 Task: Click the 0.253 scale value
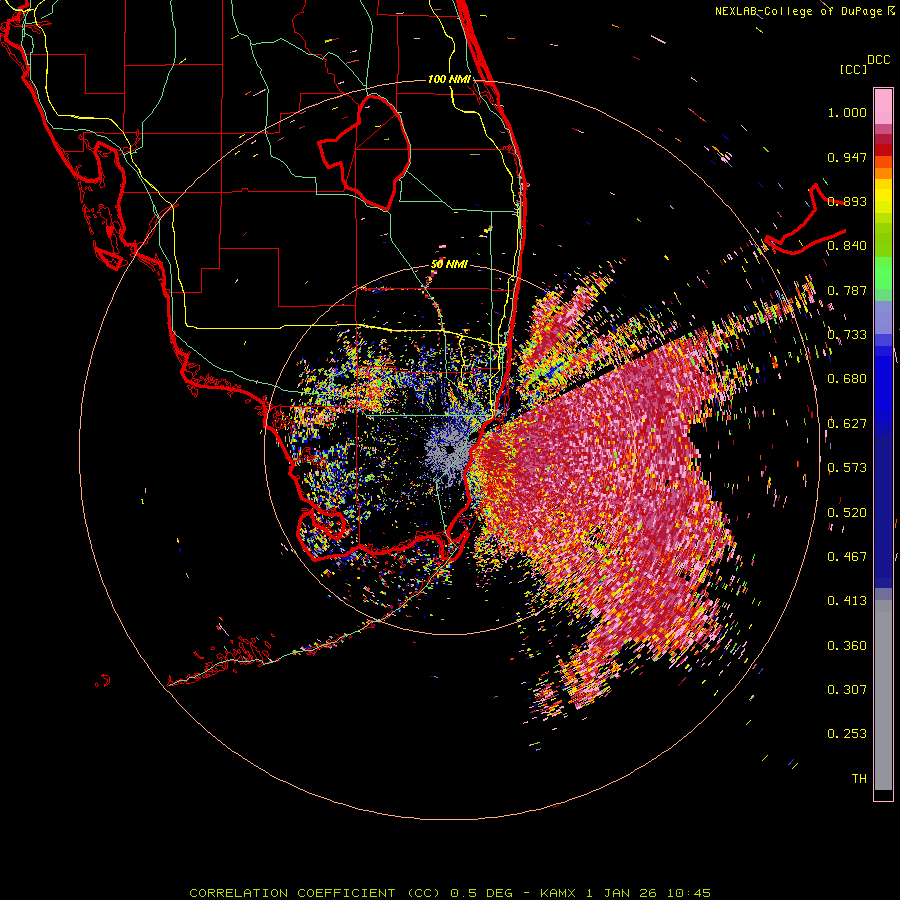(847, 734)
